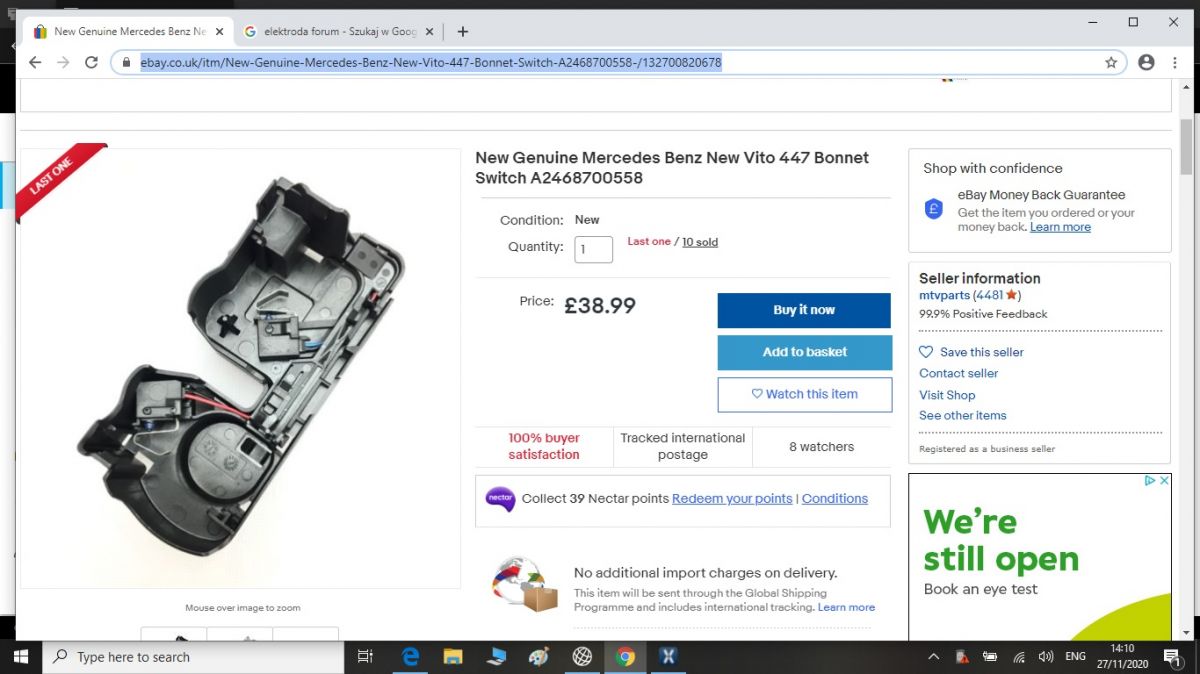
Task: Open the Chrome profile avatar icon
Action: click(1146, 62)
